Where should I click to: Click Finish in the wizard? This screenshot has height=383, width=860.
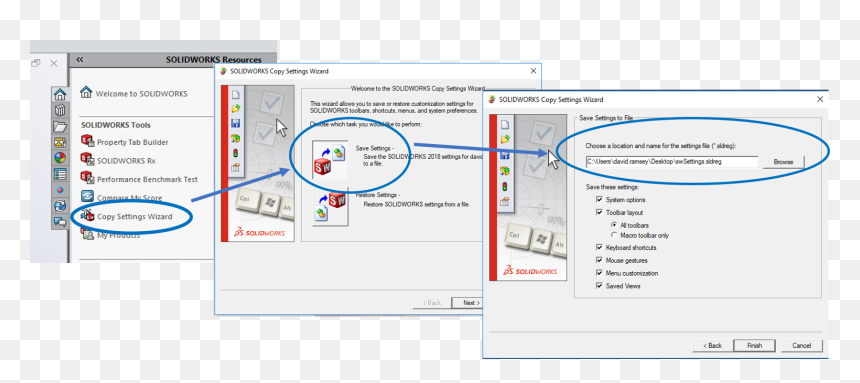point(754,346)
